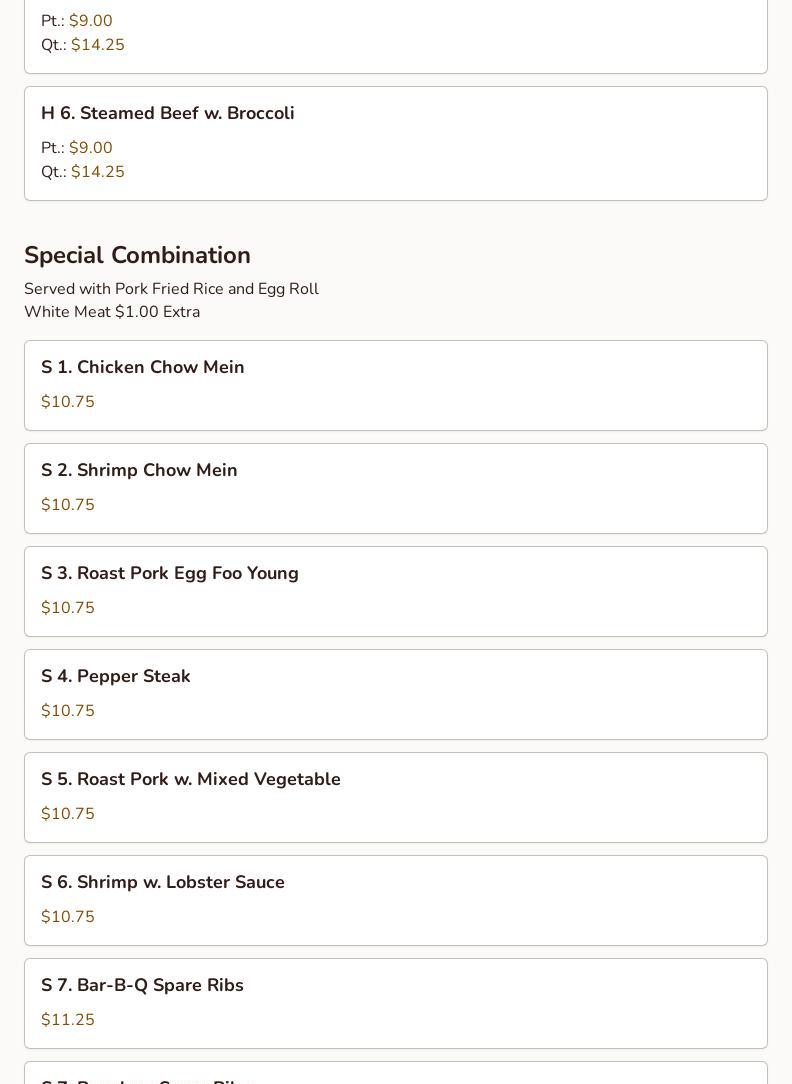Open the S 4. Pepper Steak item
This screenshot has width=792, height=1084.
click(x=116, y=677)
